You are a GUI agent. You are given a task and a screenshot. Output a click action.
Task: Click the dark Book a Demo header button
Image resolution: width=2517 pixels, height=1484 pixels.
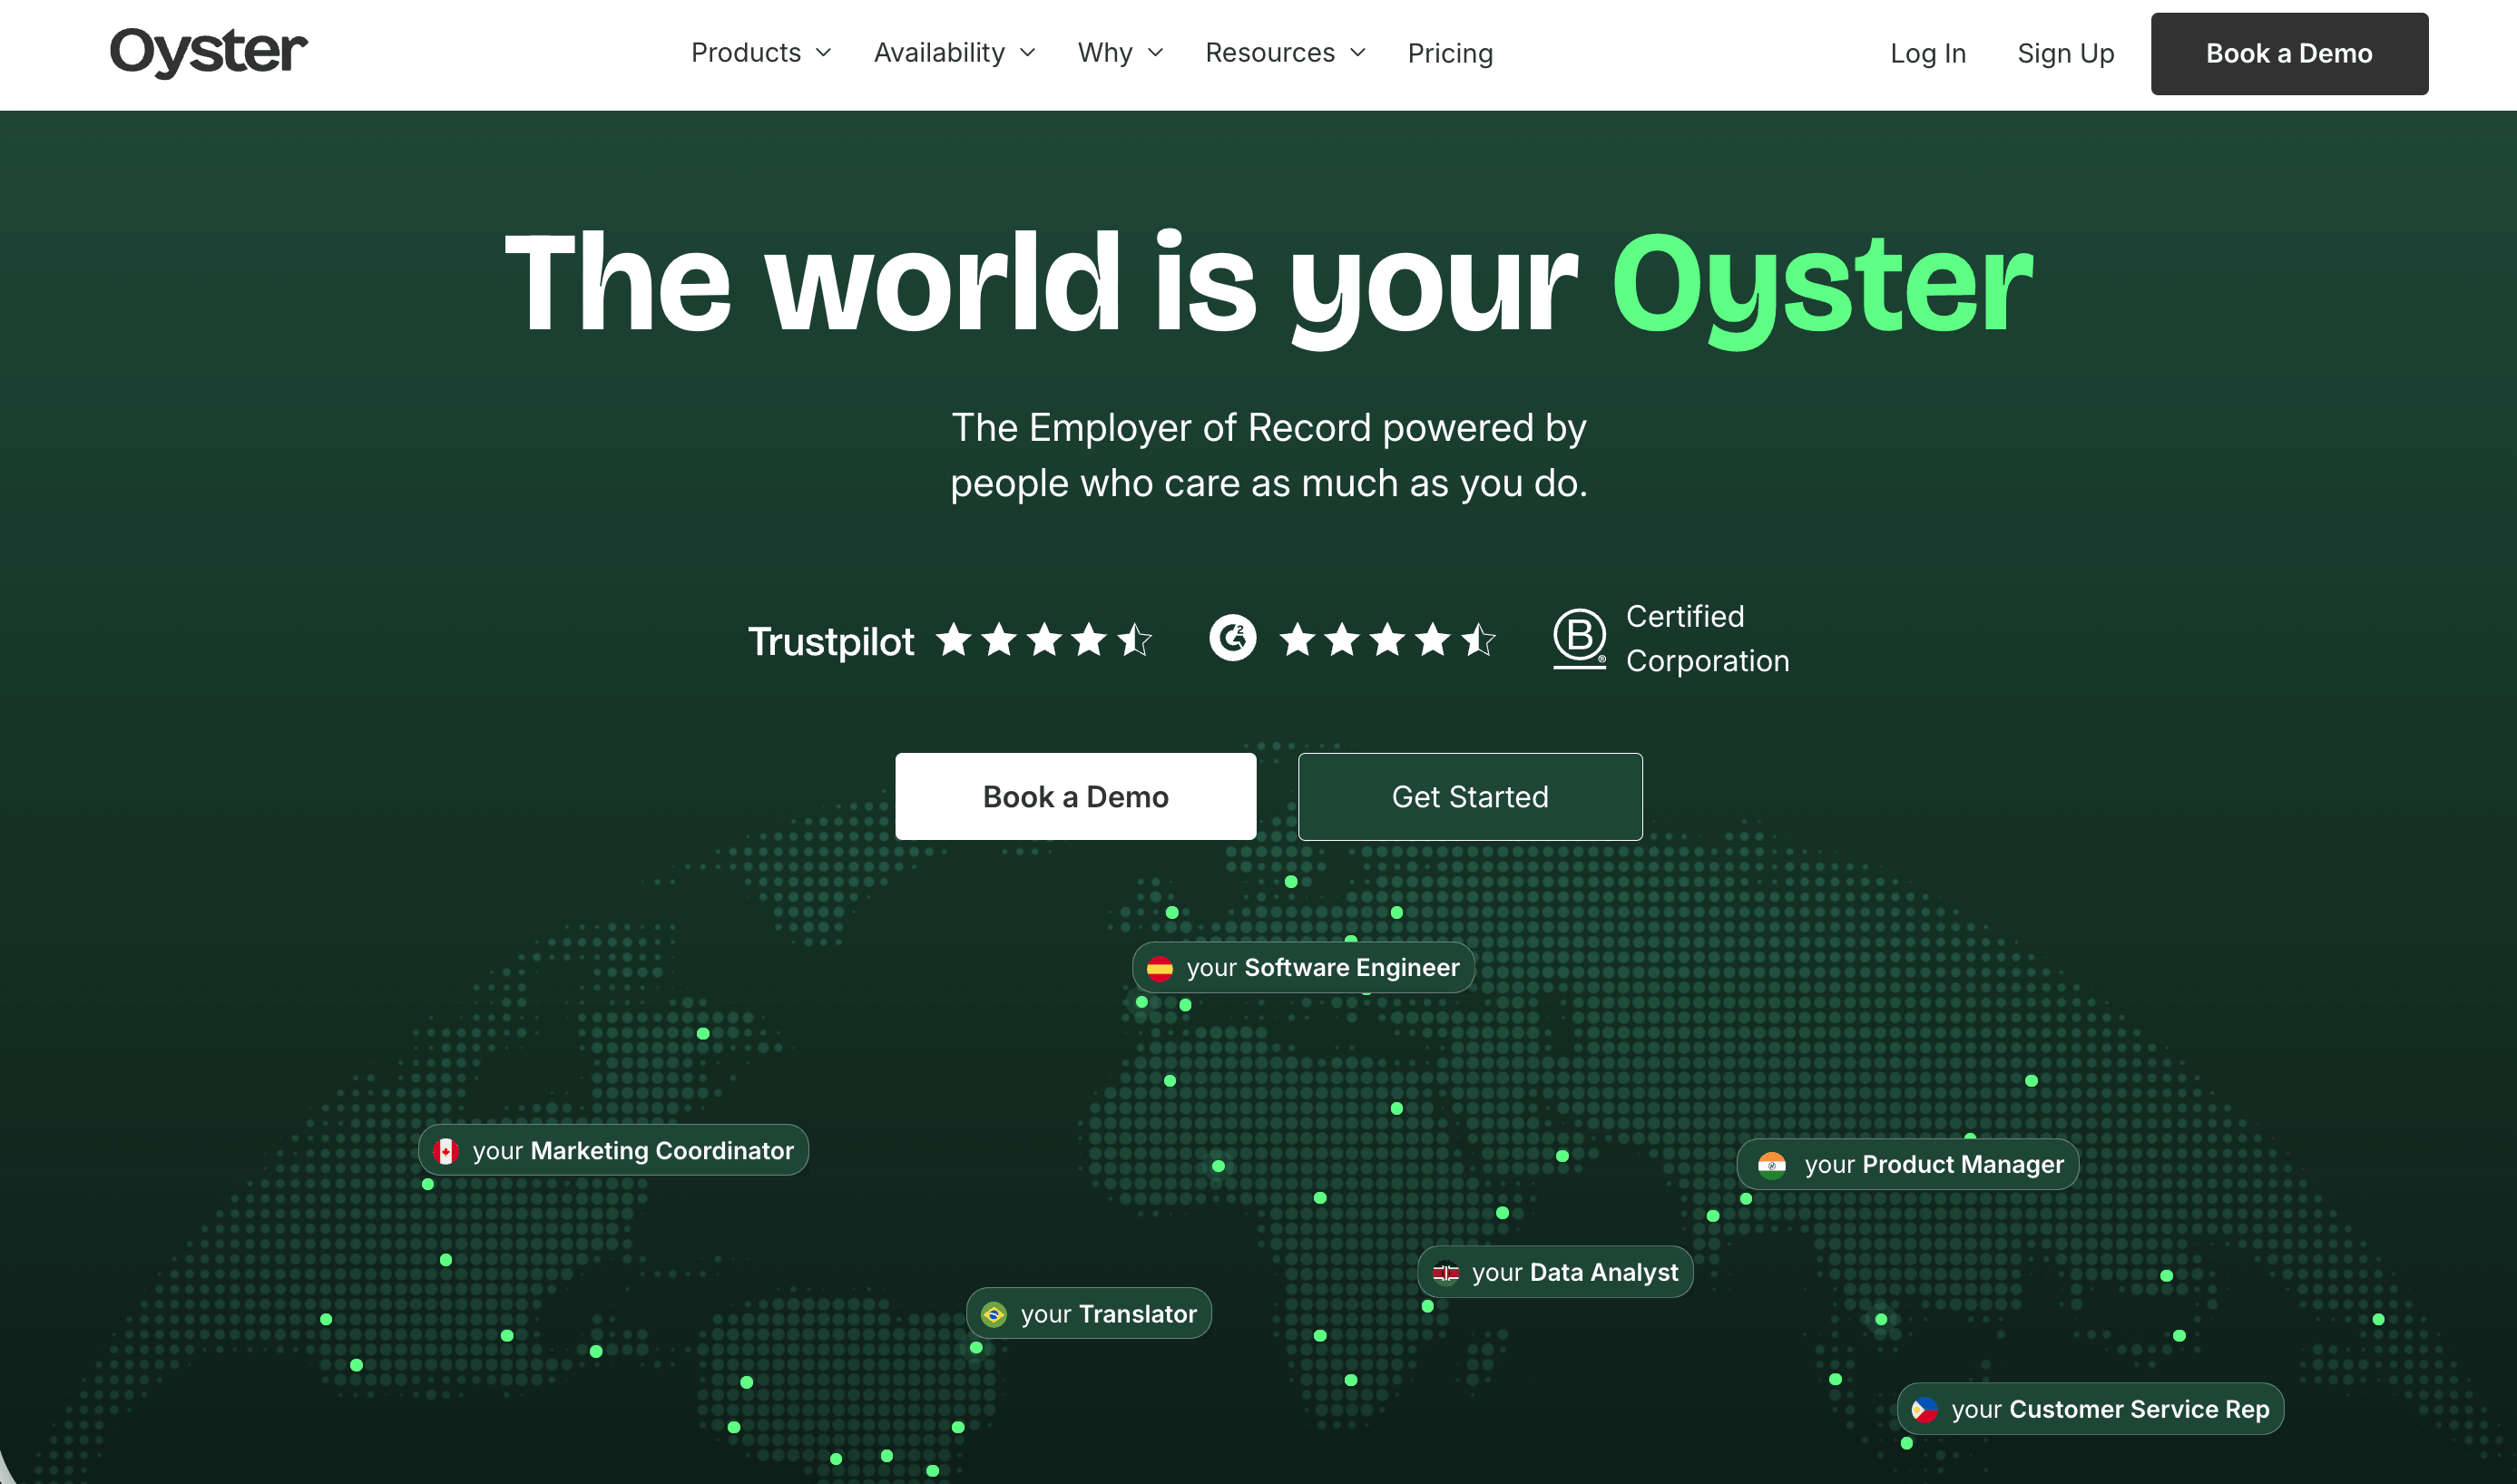[x=2289, y=53]
